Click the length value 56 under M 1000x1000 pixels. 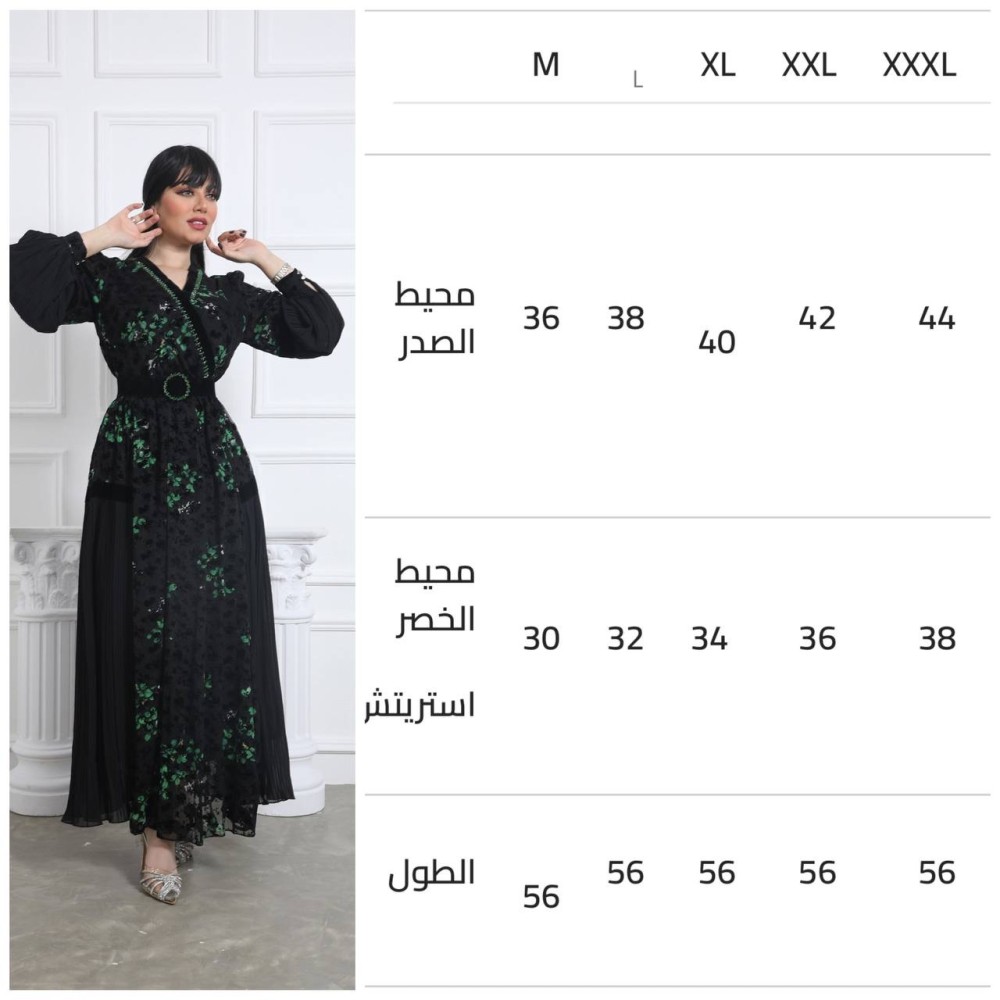click(x=541, y=897)
